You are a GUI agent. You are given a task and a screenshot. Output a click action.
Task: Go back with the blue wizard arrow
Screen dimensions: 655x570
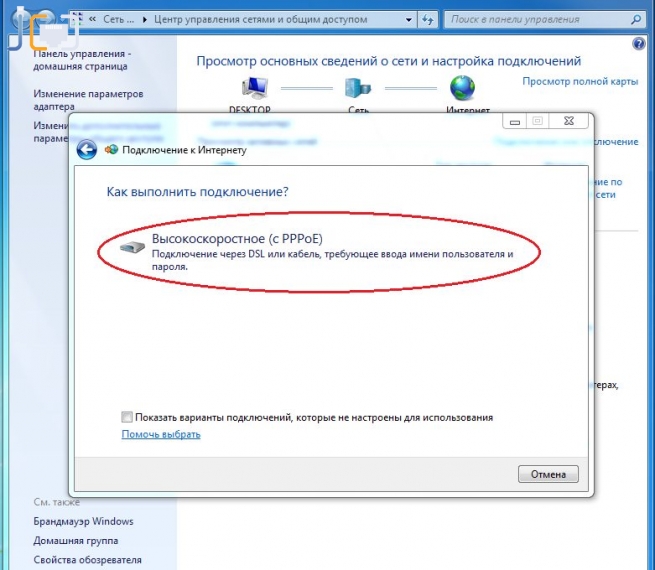[86, 150]
